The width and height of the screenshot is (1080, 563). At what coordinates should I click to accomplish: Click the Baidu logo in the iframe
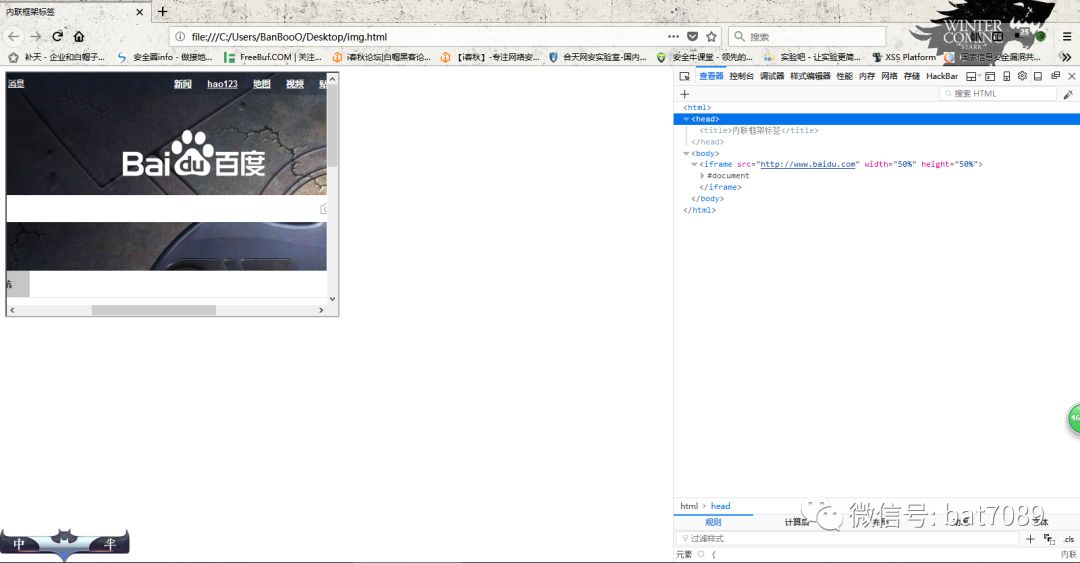tap(194, 154)
